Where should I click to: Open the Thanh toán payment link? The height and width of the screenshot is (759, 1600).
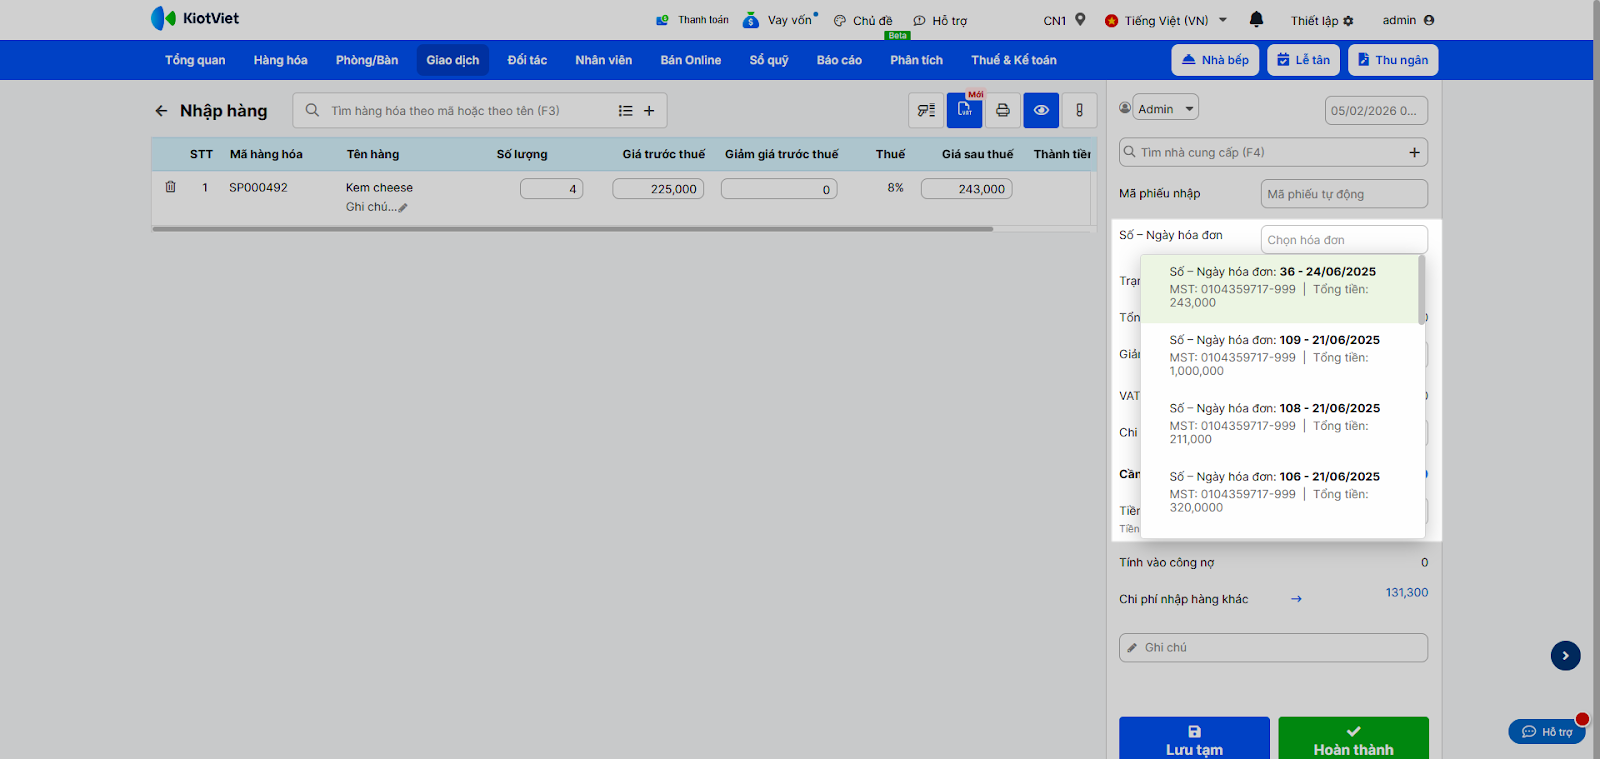tap(692, 20)
